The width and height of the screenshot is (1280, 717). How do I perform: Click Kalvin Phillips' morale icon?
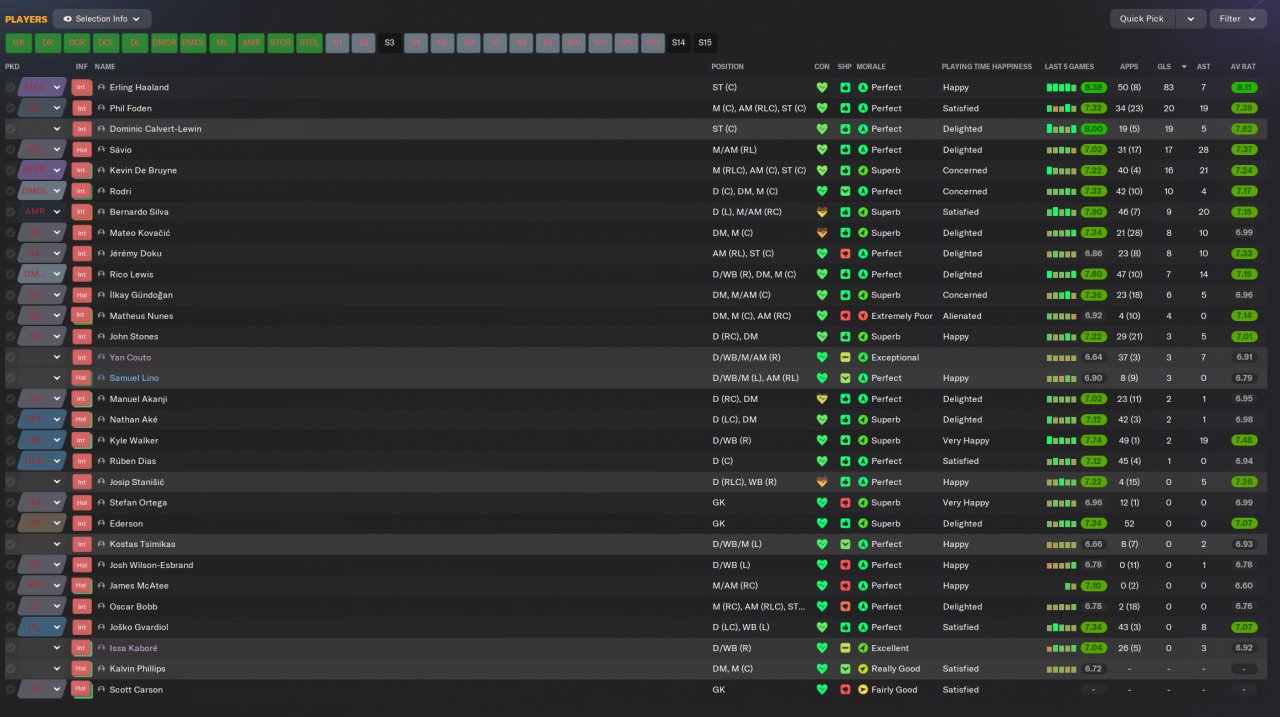point(863,669)
